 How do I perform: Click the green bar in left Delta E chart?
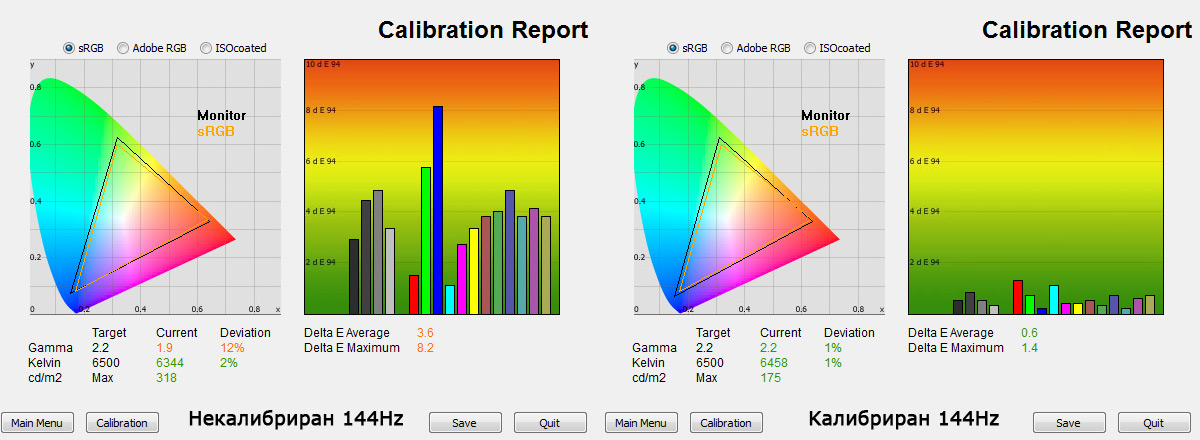point(425,240)
